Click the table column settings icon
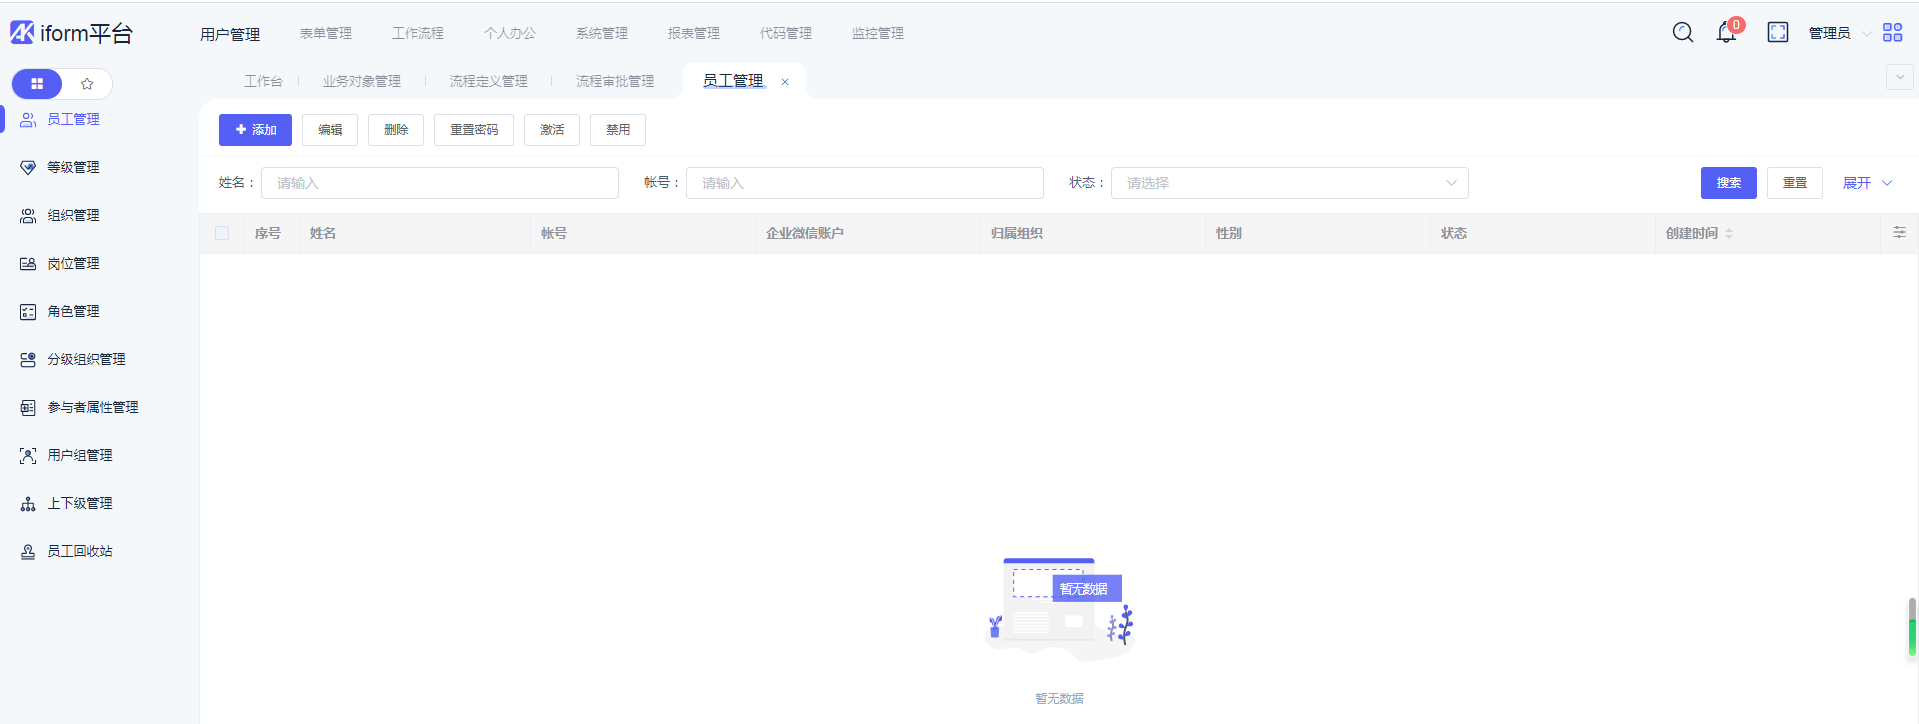1919x724 pixels. tap(1899, 233)
